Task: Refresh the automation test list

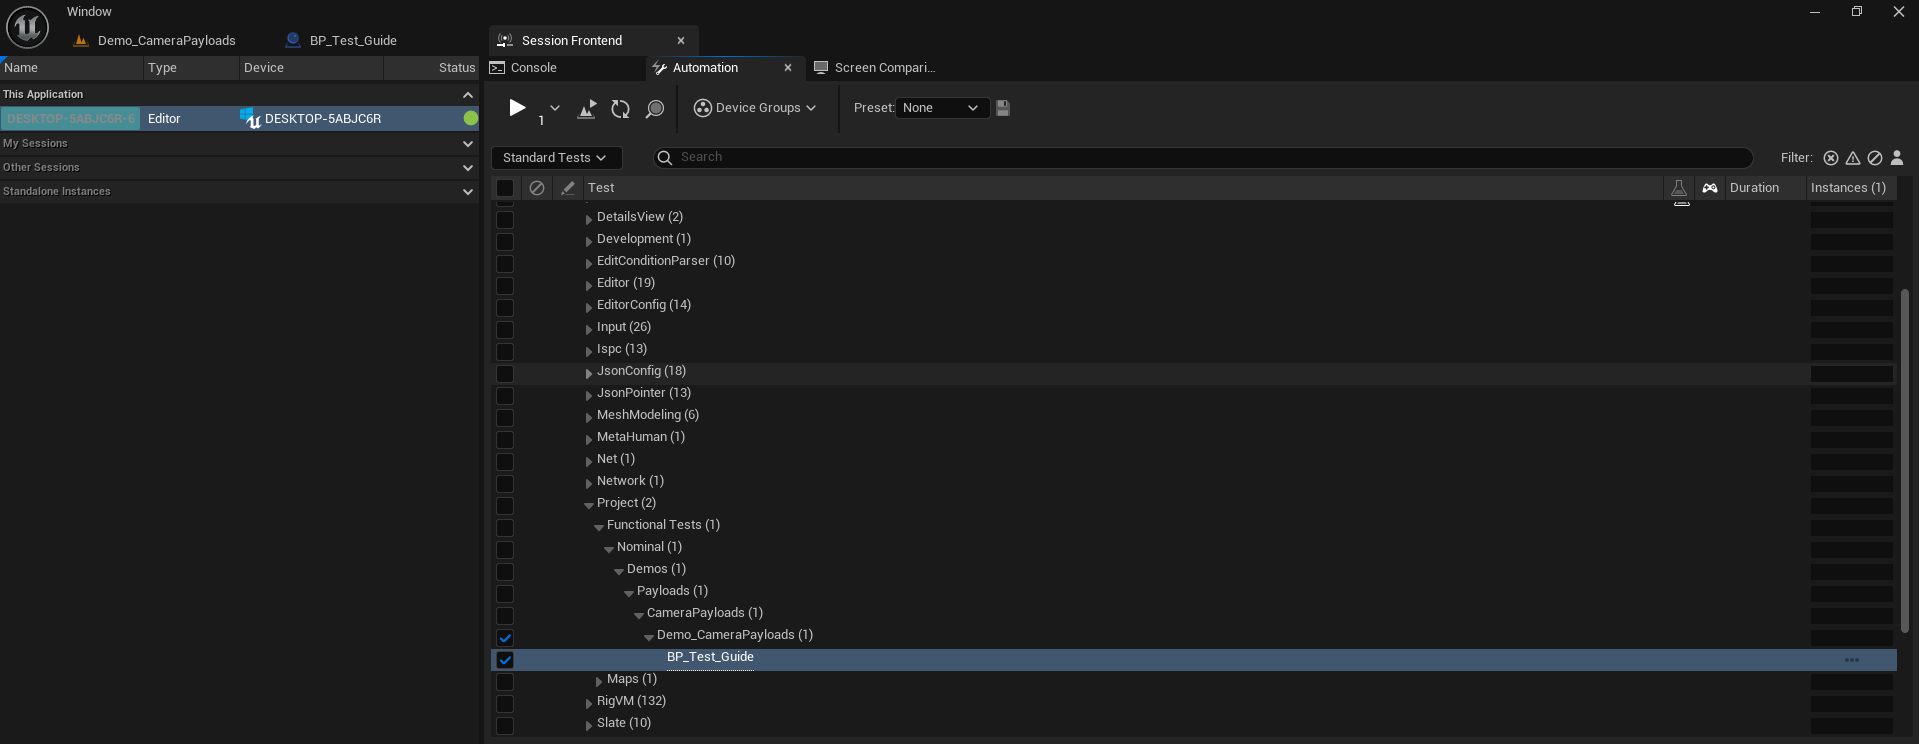Action: coord(621,109)
